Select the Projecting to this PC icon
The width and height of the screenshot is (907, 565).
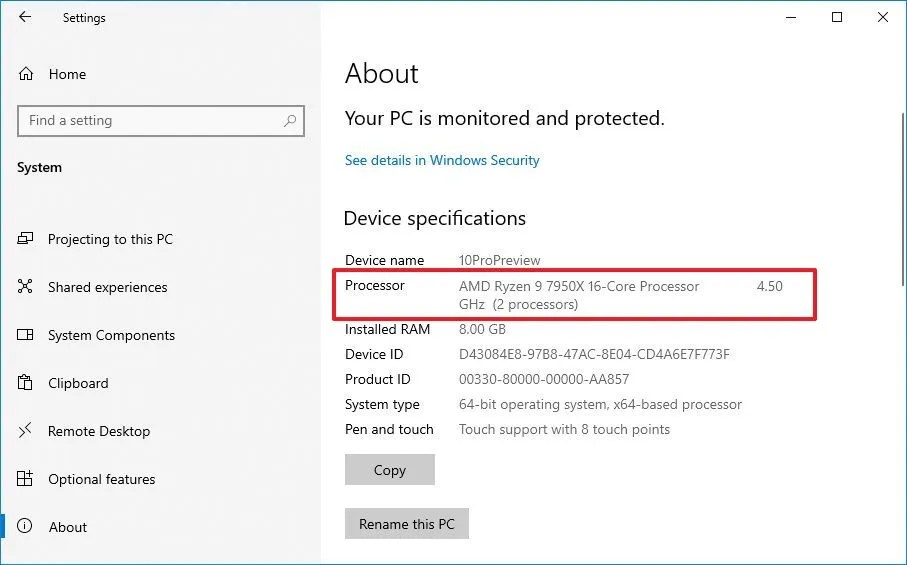click(25, 238)
